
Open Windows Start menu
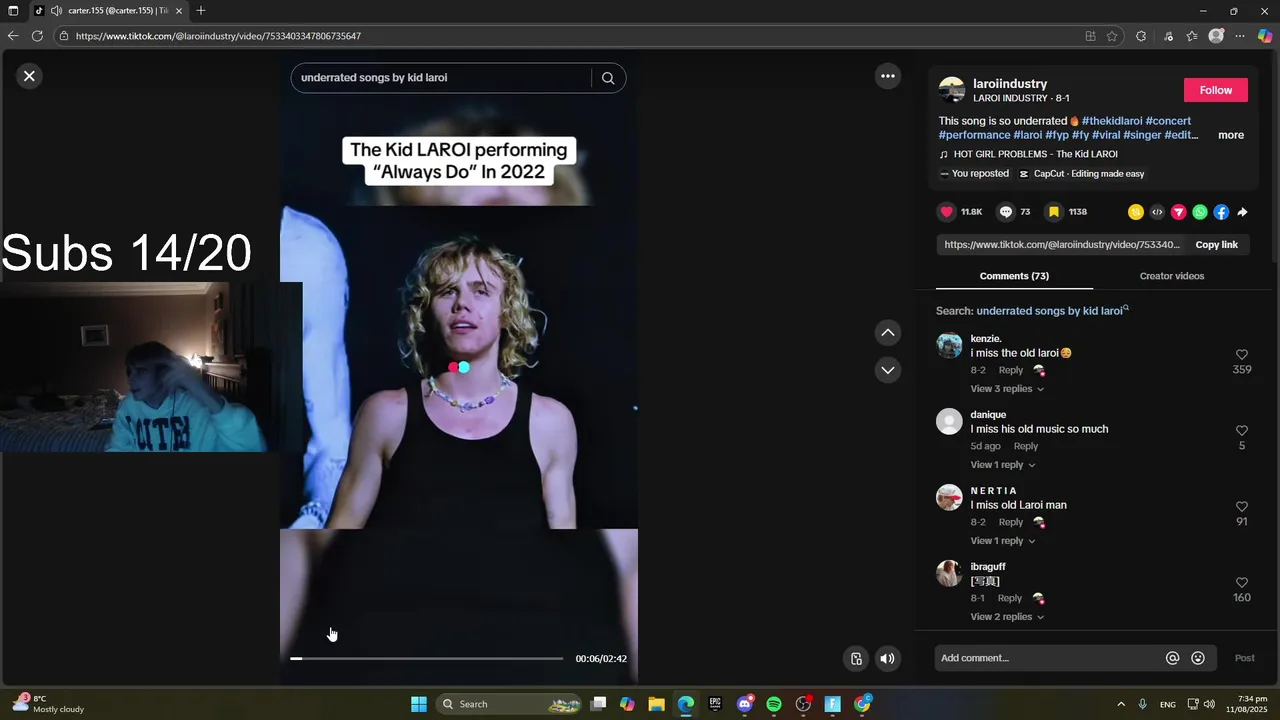tap(419, 704)
